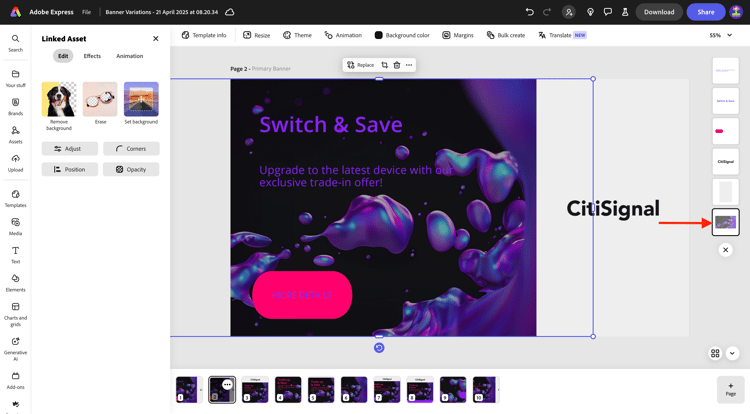This screenshot has width=750, height=414.
Task: Undo the last action
Action: coord(529,12)
